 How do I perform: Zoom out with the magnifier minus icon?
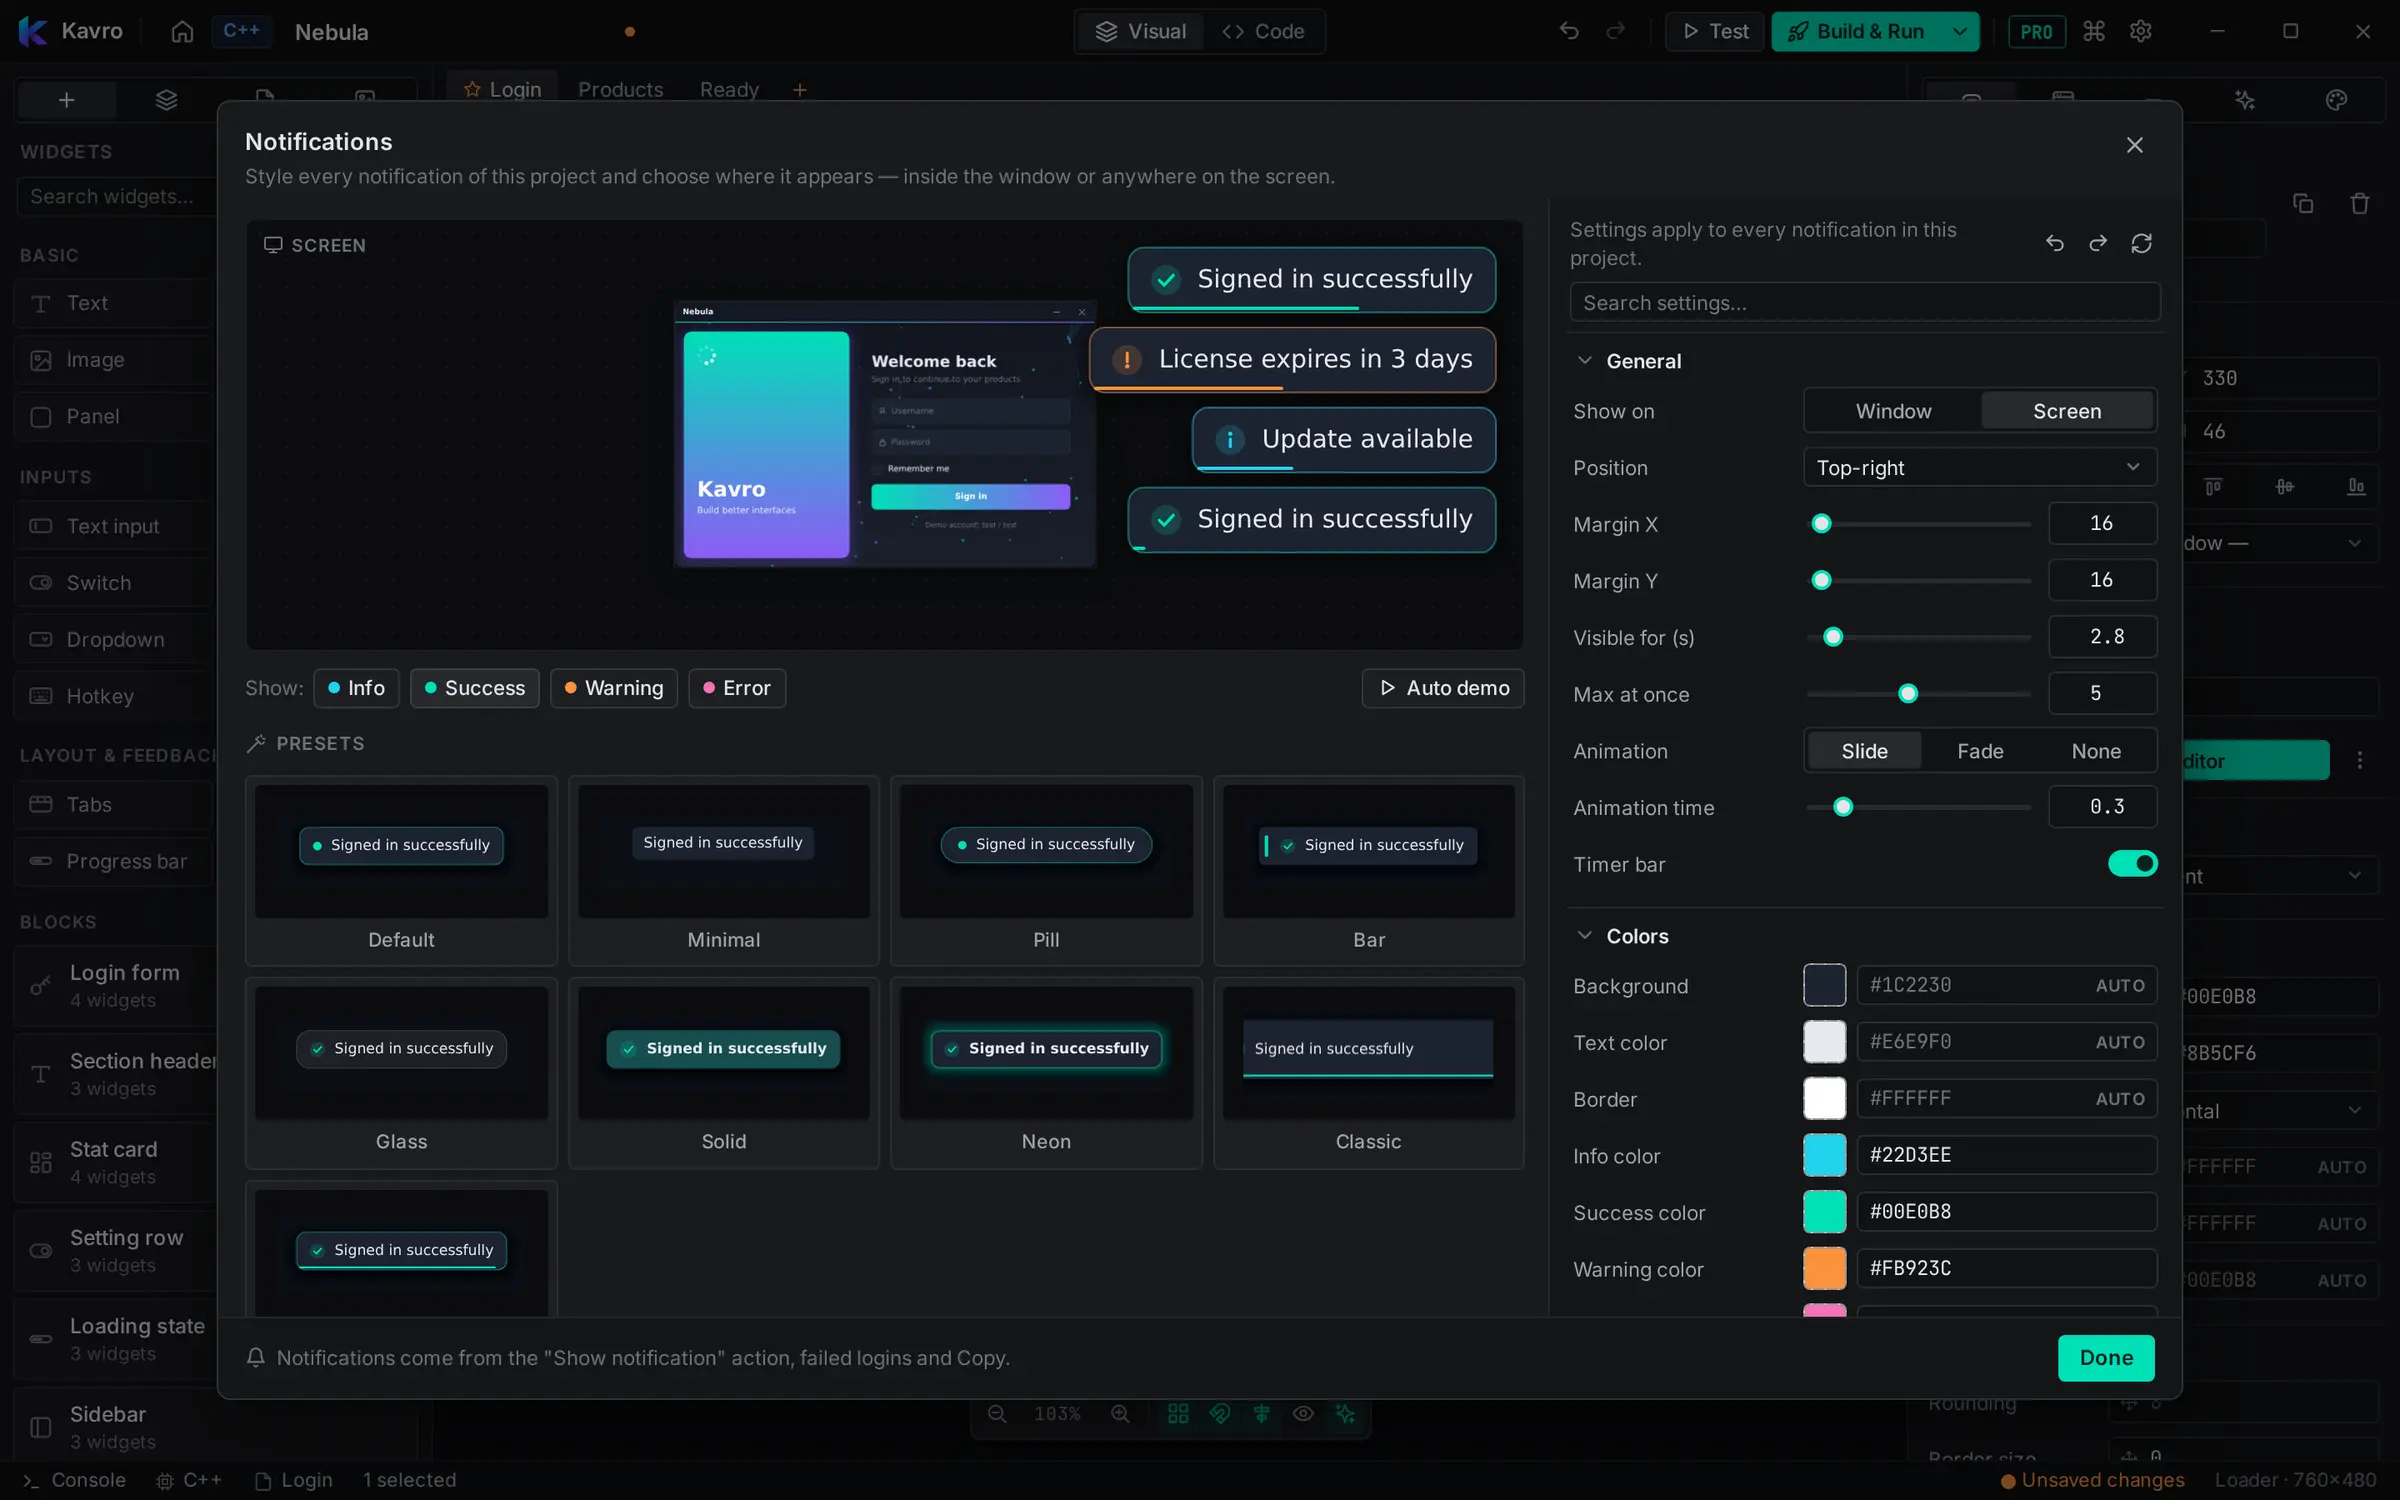[x=996, y=1413]
